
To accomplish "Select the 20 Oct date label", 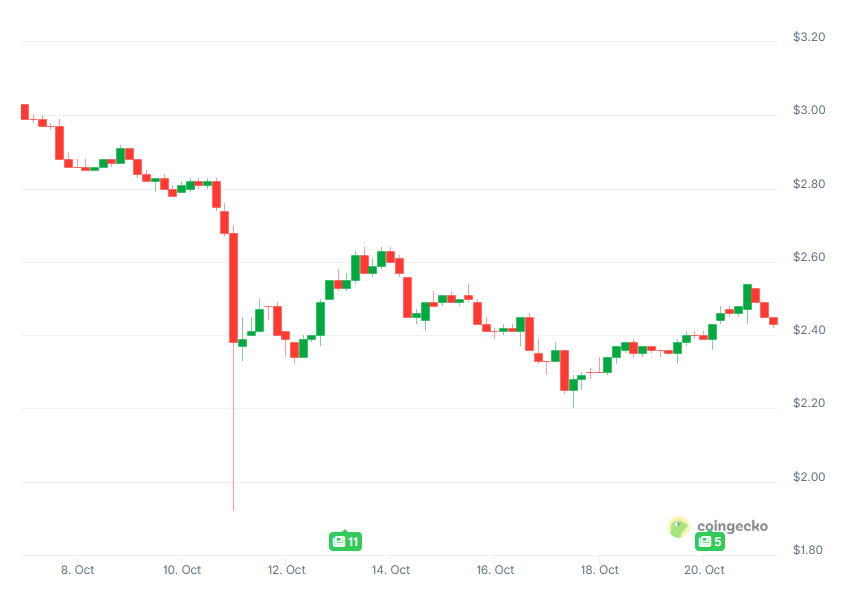I will (x=704, y=570).
